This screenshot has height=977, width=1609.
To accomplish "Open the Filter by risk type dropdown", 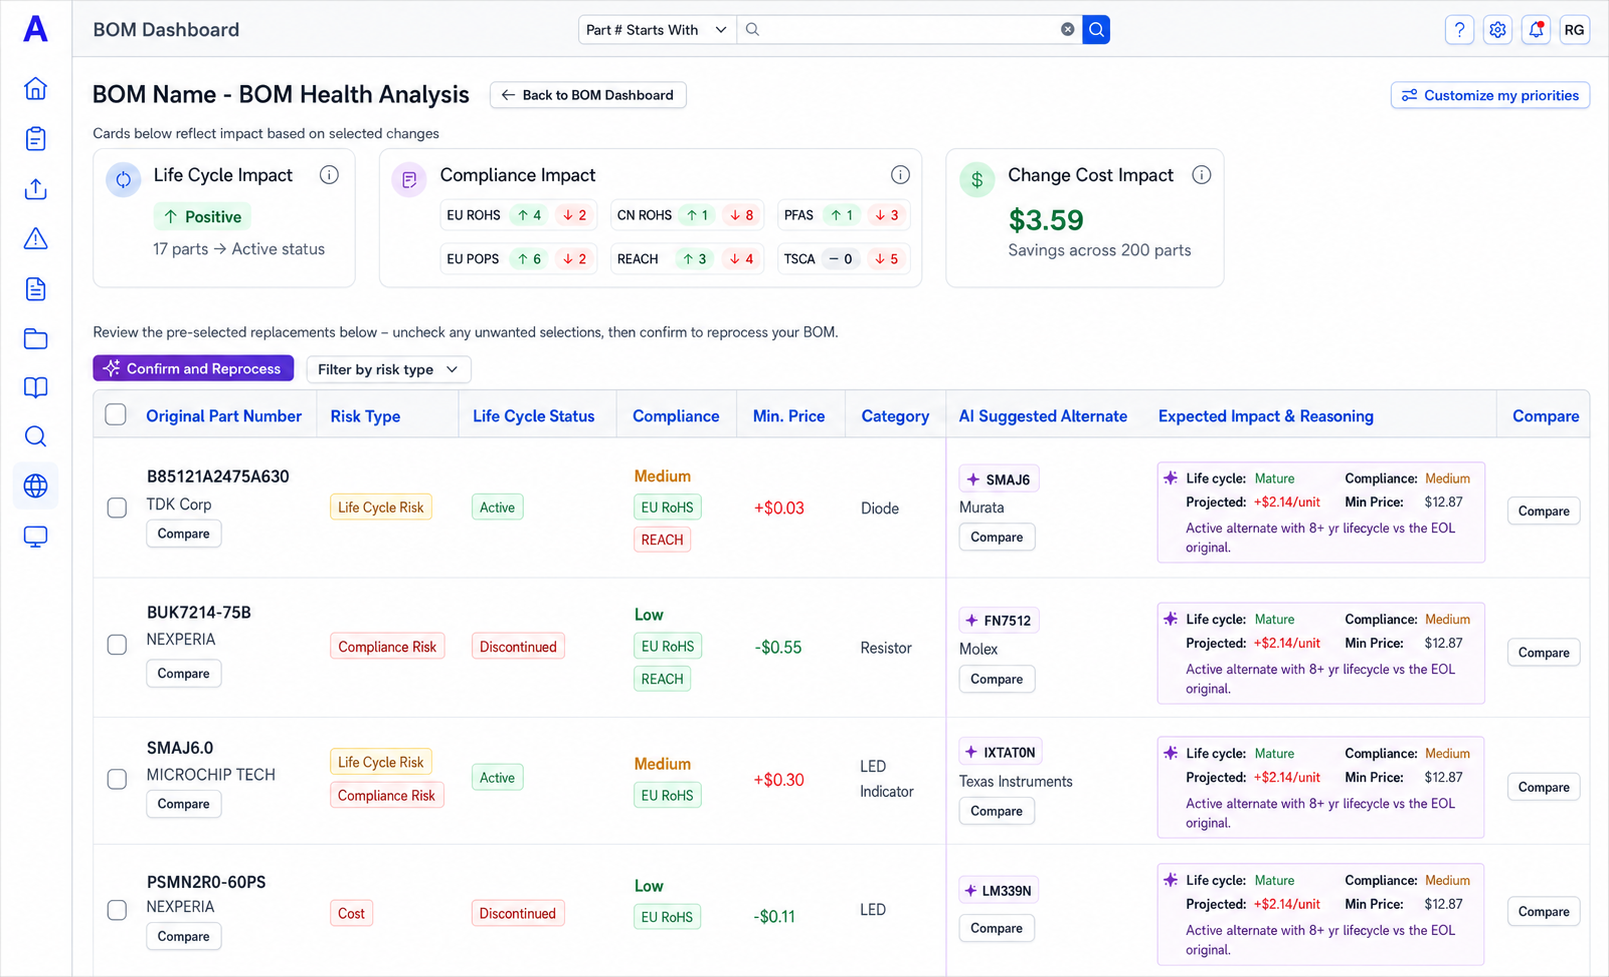I will tap(388, 369).
